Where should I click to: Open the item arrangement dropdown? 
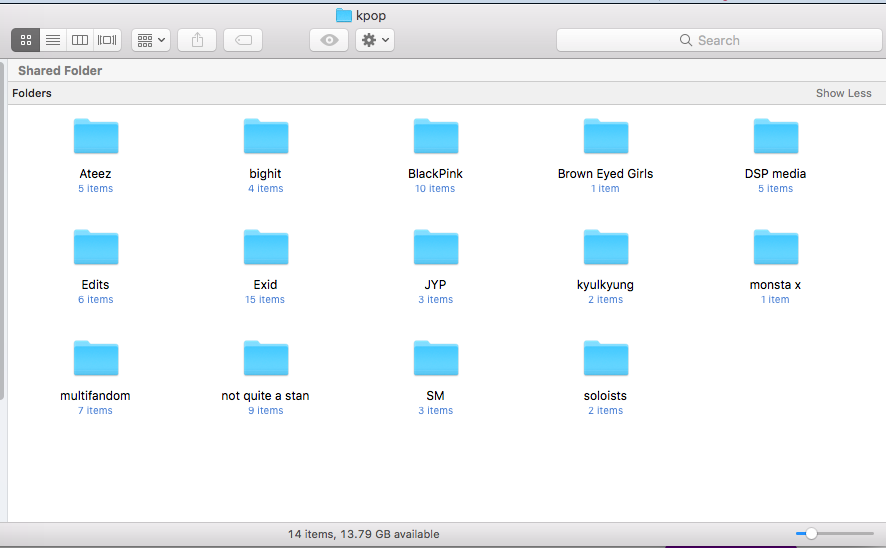coord(151,40)
